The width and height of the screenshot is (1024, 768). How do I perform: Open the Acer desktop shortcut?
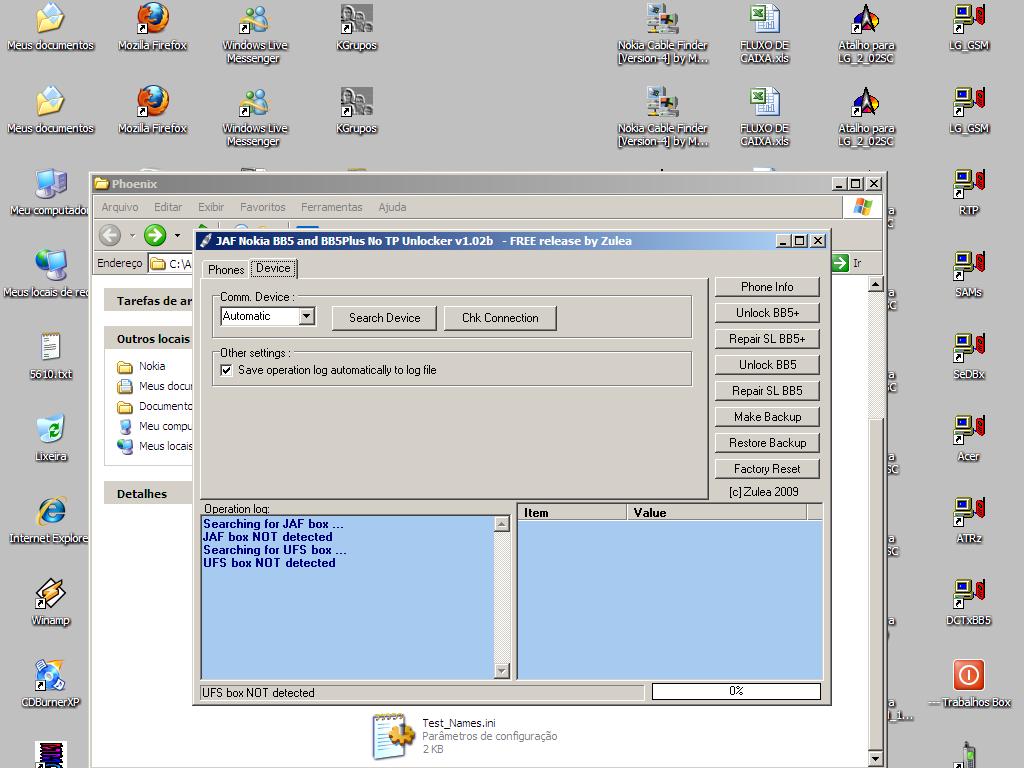(x=968, y=438)
